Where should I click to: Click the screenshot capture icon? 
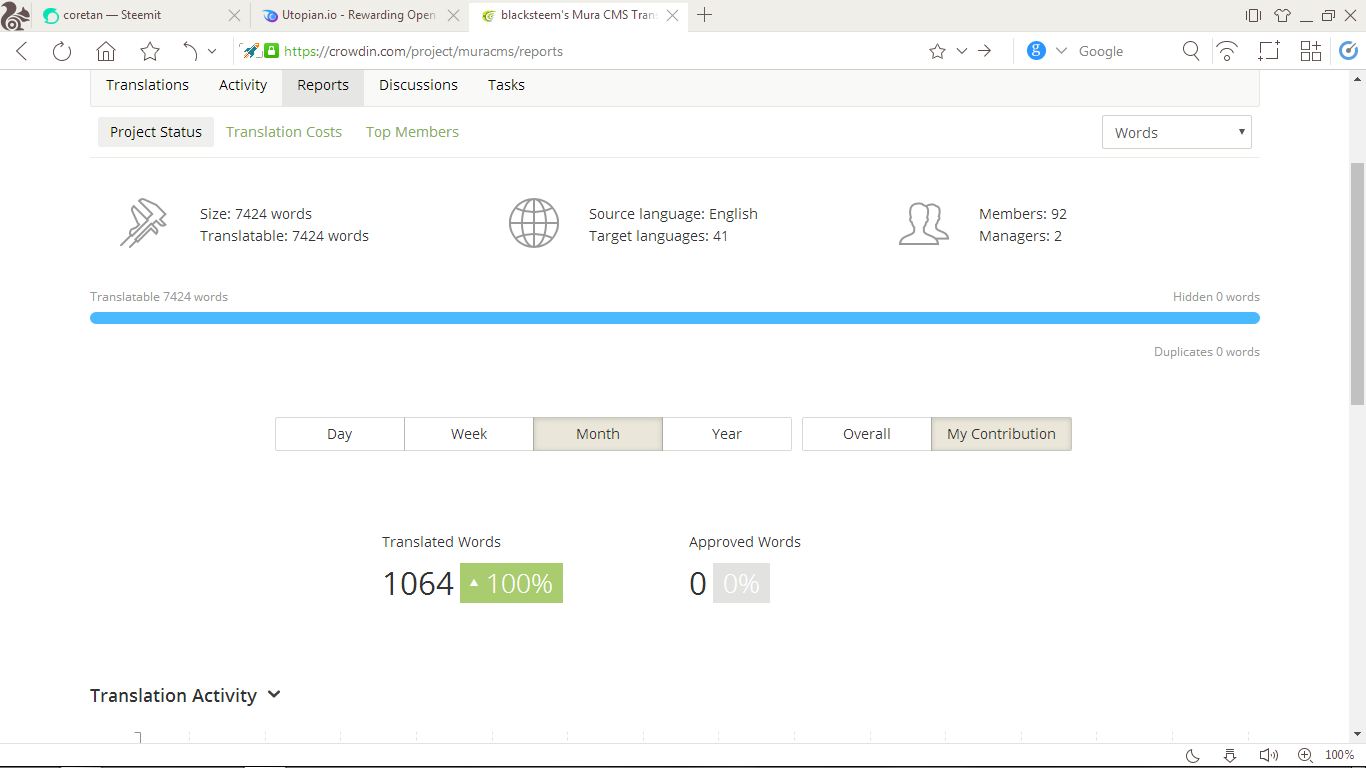1269,51
